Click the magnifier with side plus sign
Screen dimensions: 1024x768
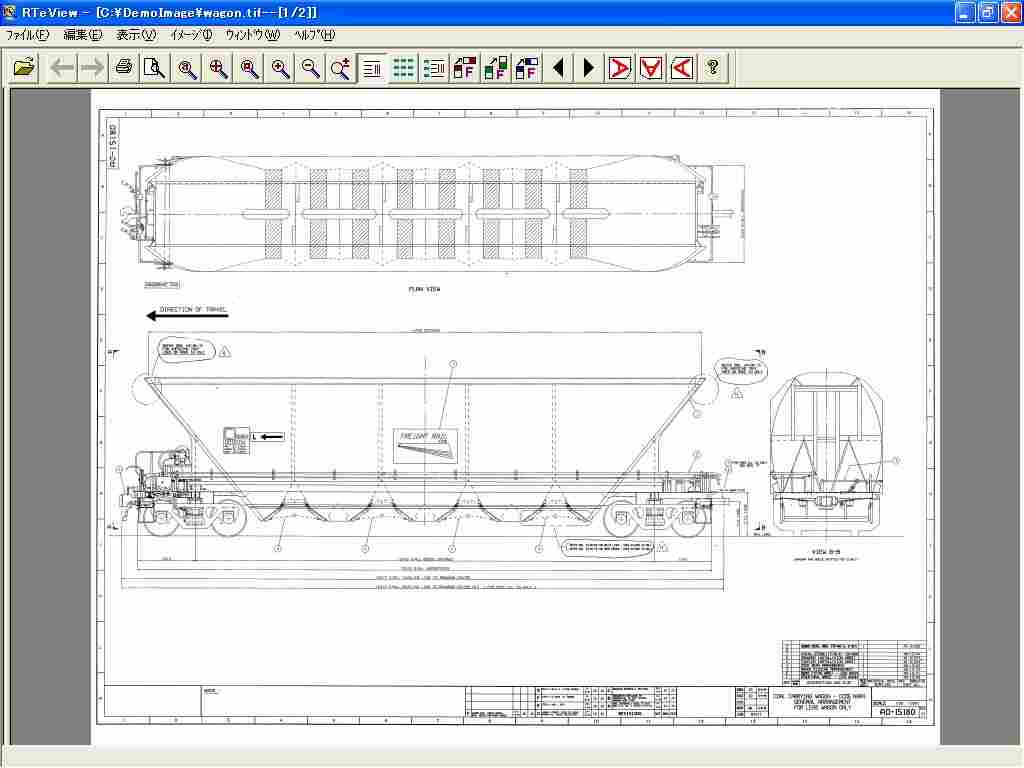pyautogui.click(x=341, y=67)
